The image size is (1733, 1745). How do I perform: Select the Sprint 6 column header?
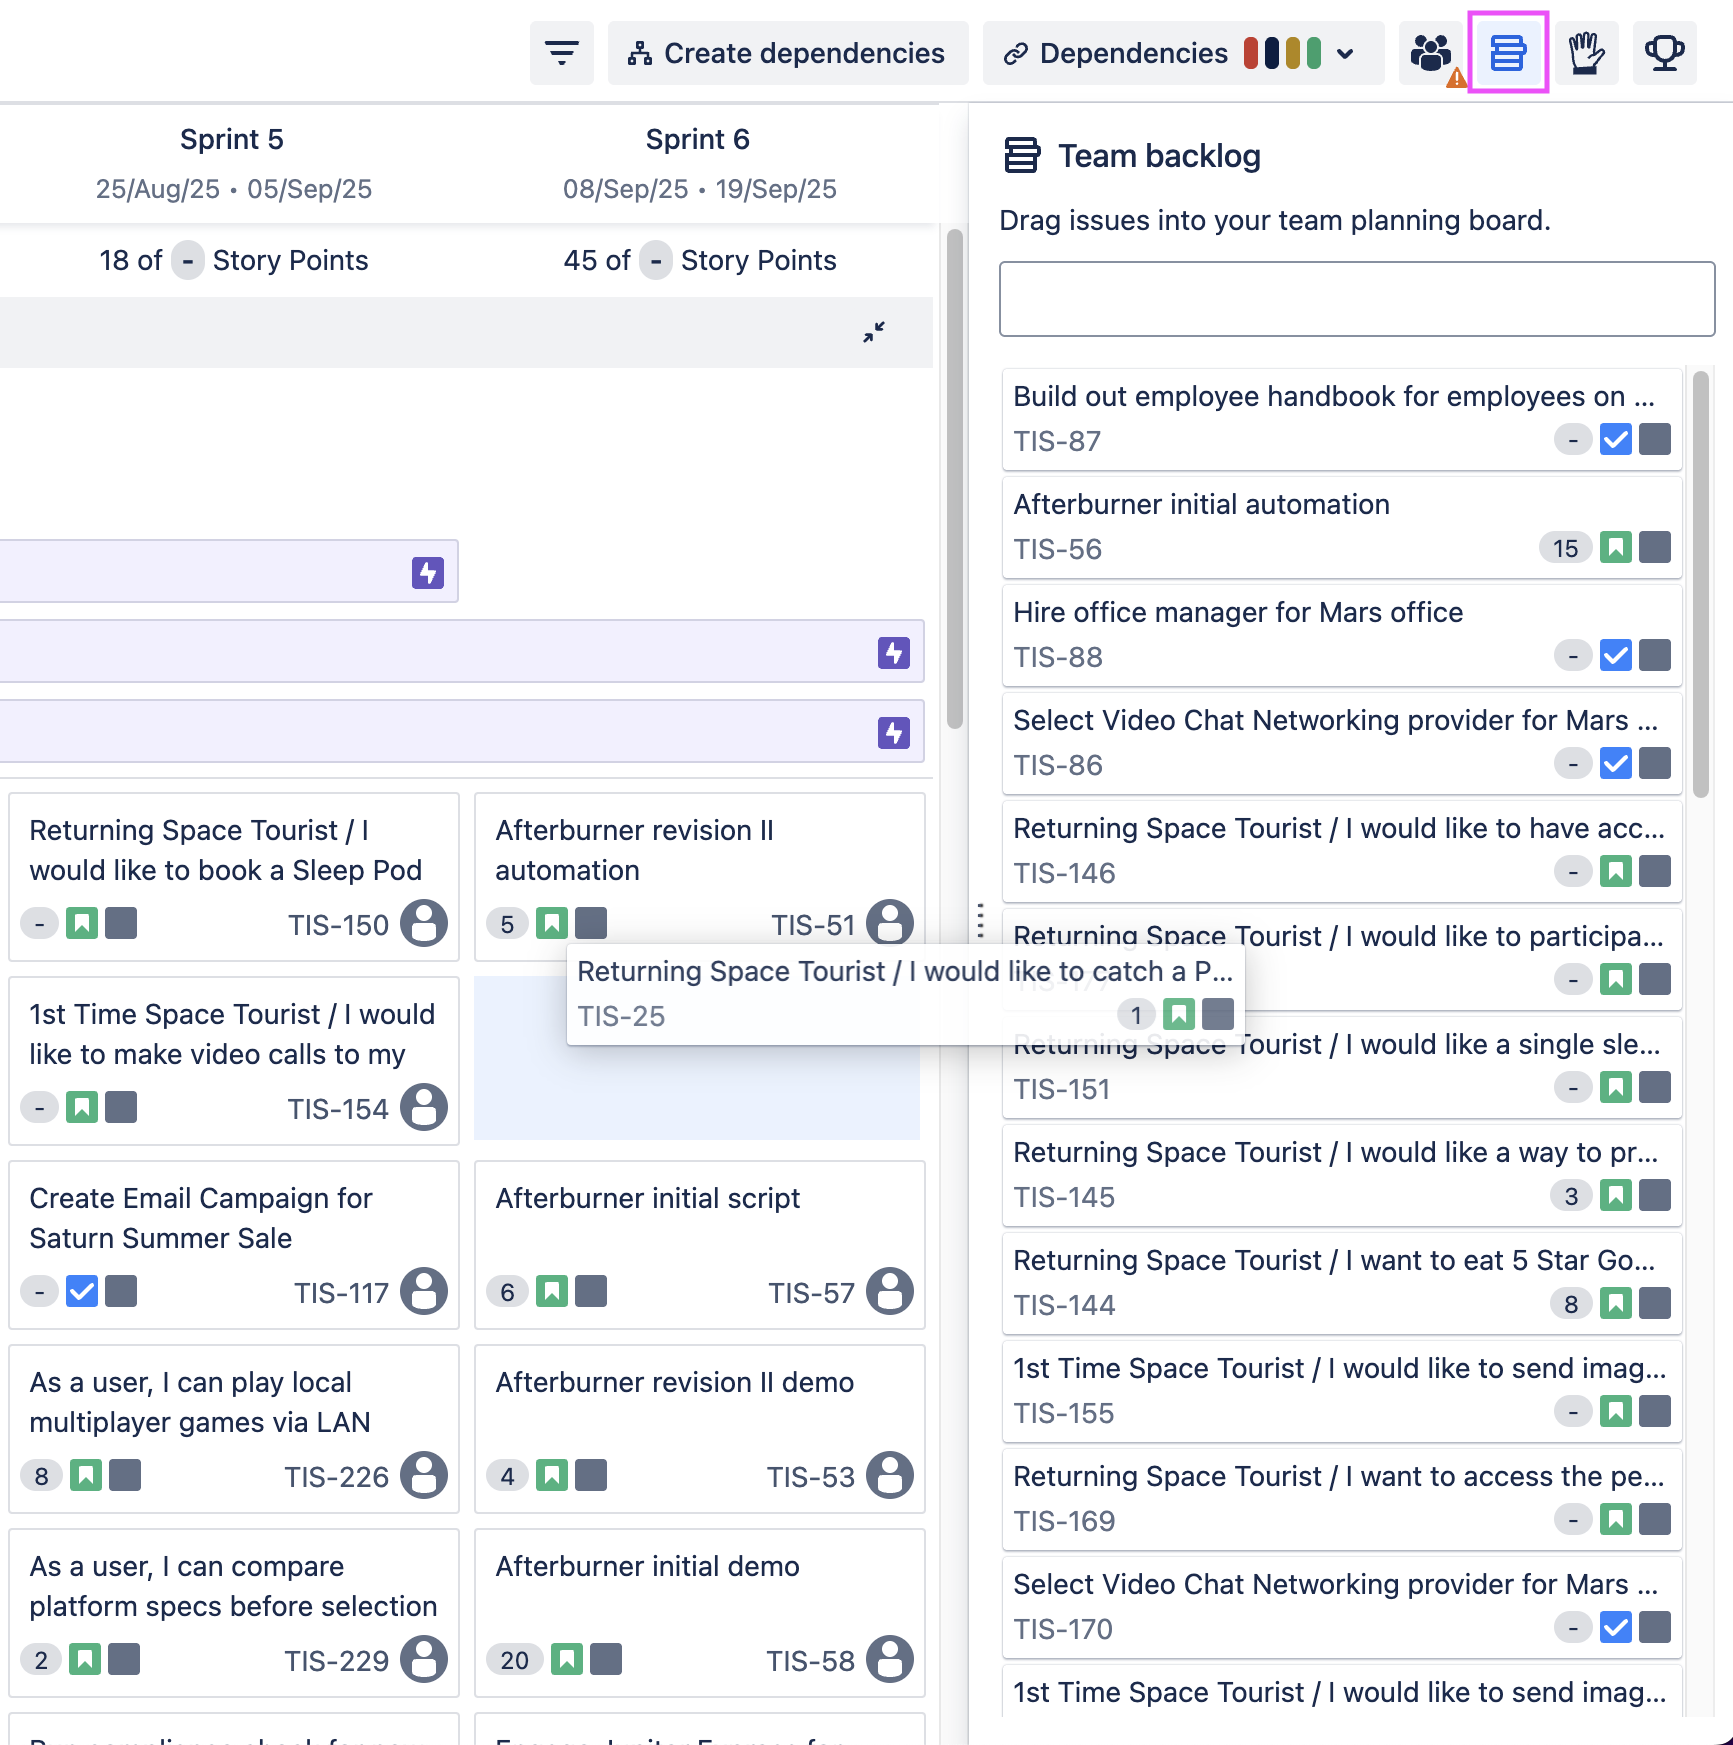(697, 140)
